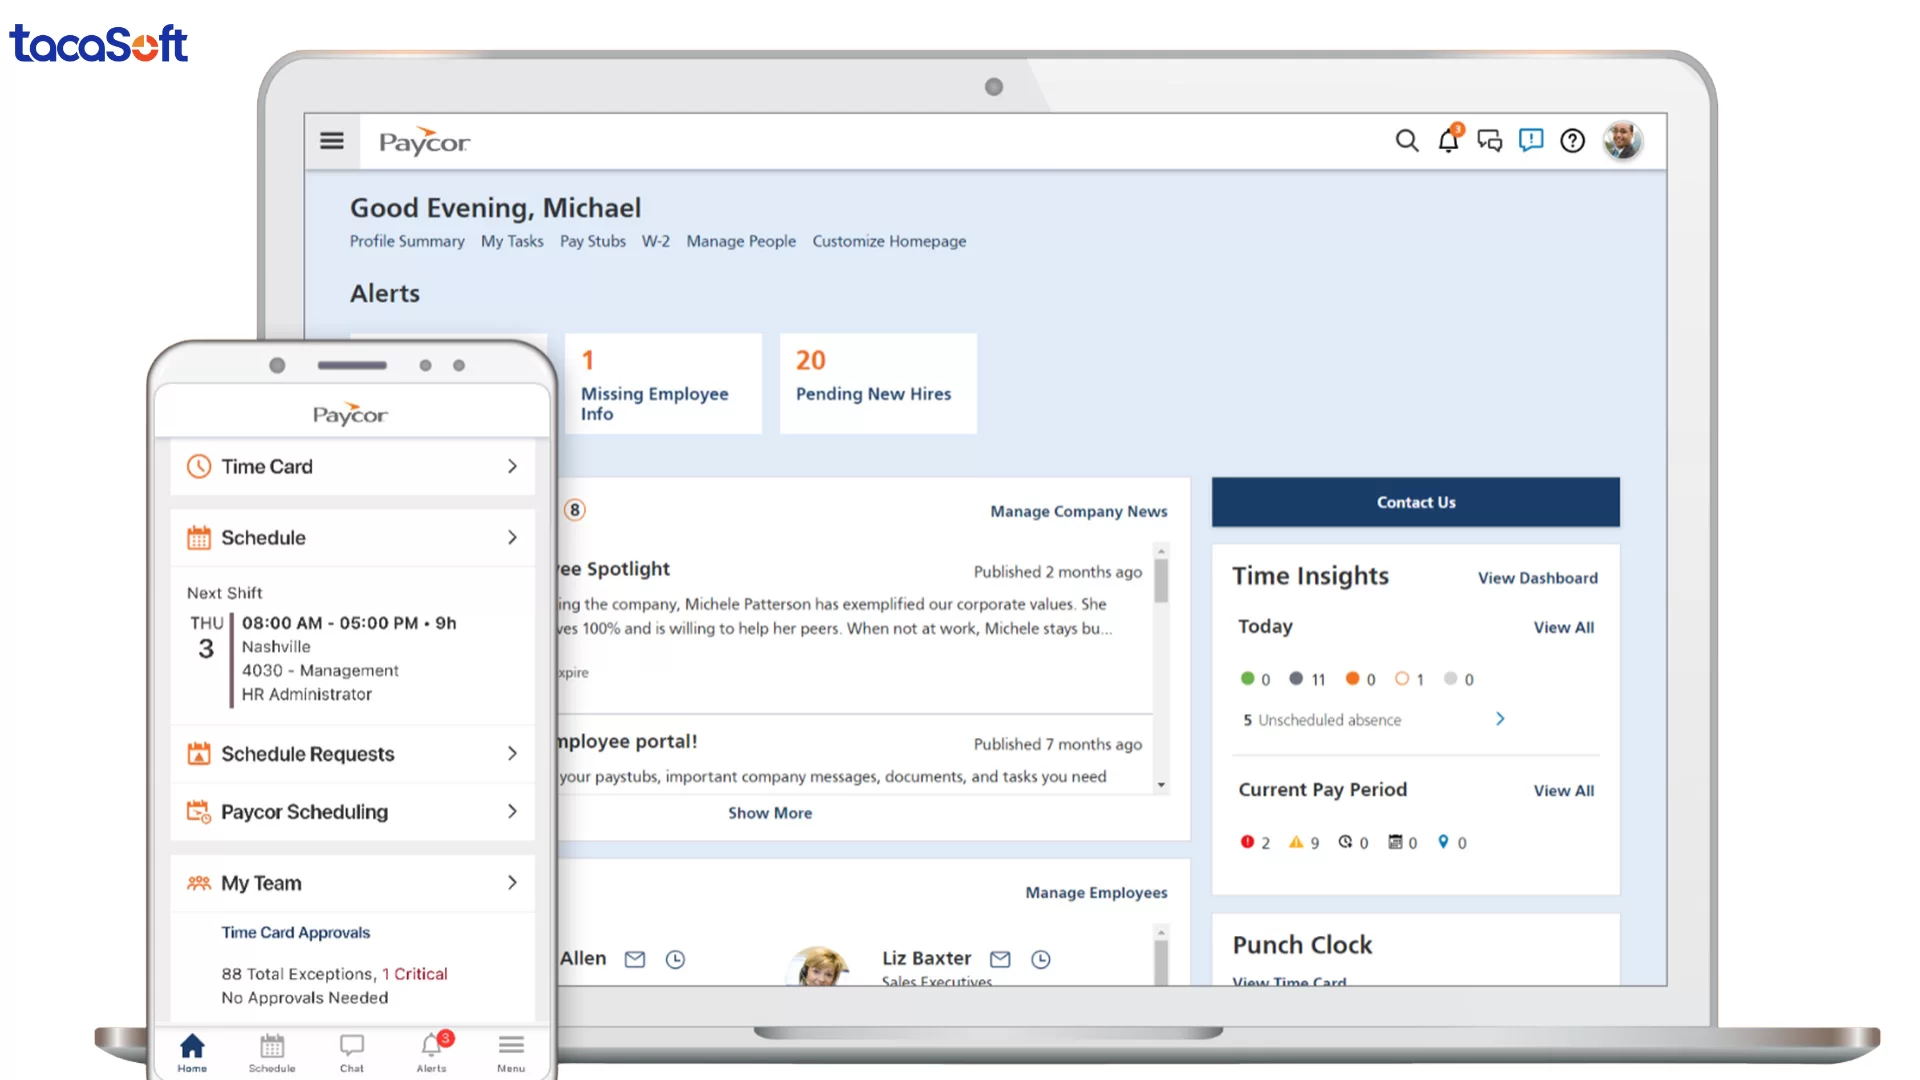The height and width of the screenshot is (1080, 1920).
Task: Tap the Home icon in mobile bar
Action: [192, 1051]
